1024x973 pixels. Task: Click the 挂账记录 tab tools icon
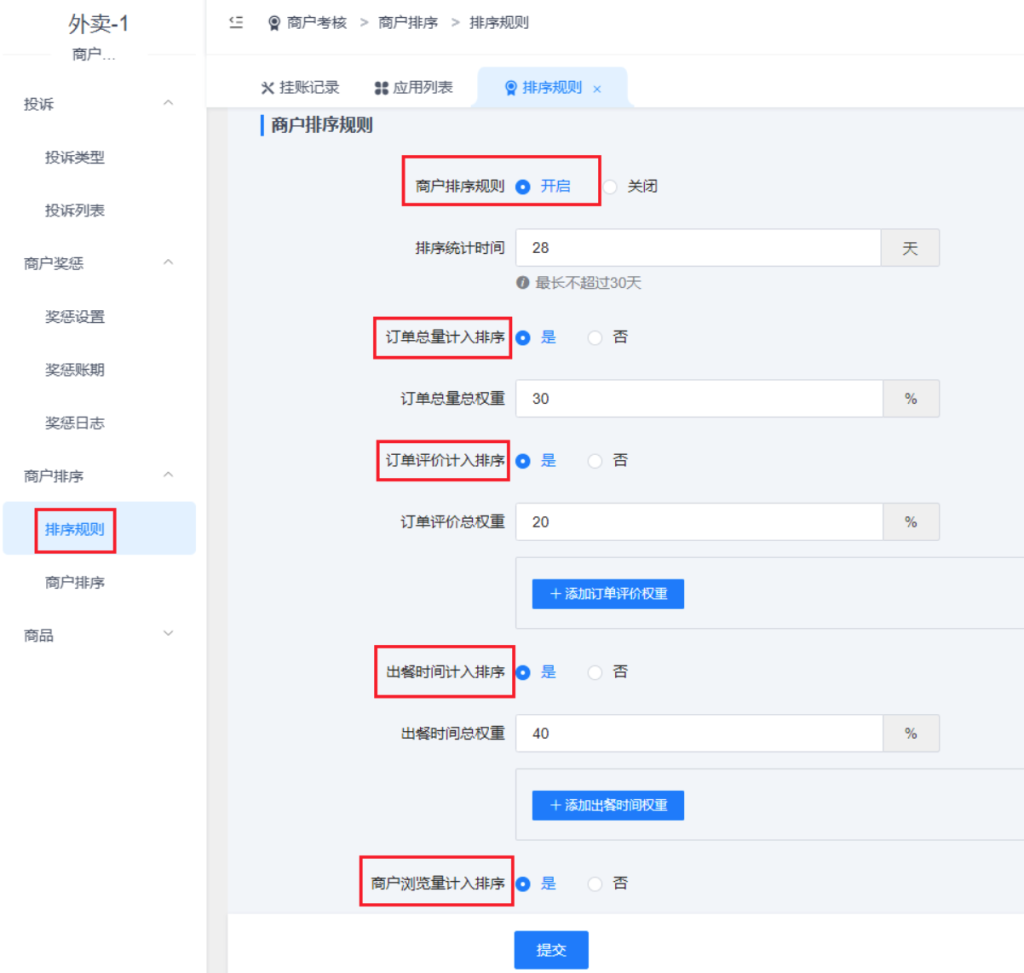pos(267,88)
